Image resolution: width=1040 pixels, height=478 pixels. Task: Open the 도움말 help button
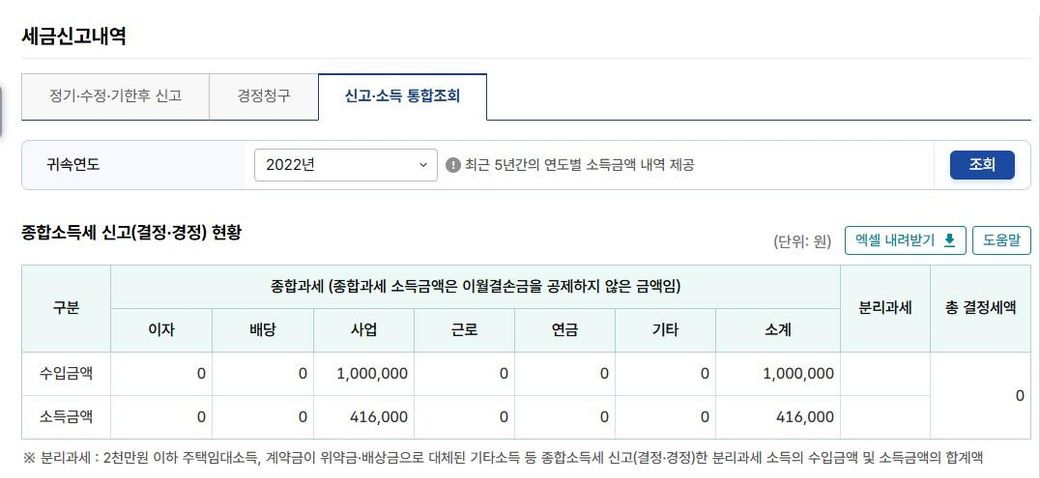click(1001, 240)
